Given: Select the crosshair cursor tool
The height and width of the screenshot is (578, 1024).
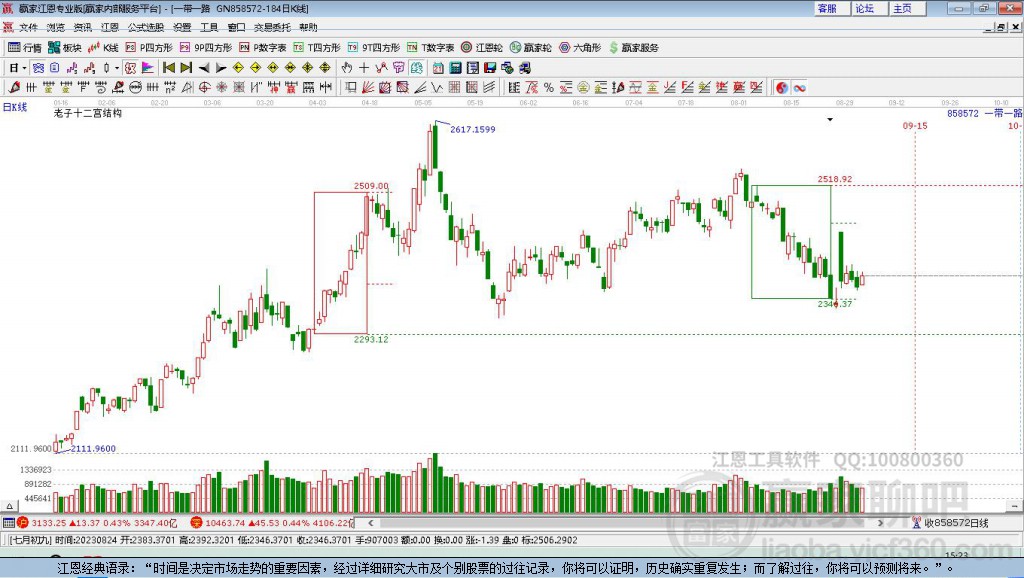Looking at the screenshot, I should [x=364, y=67].
